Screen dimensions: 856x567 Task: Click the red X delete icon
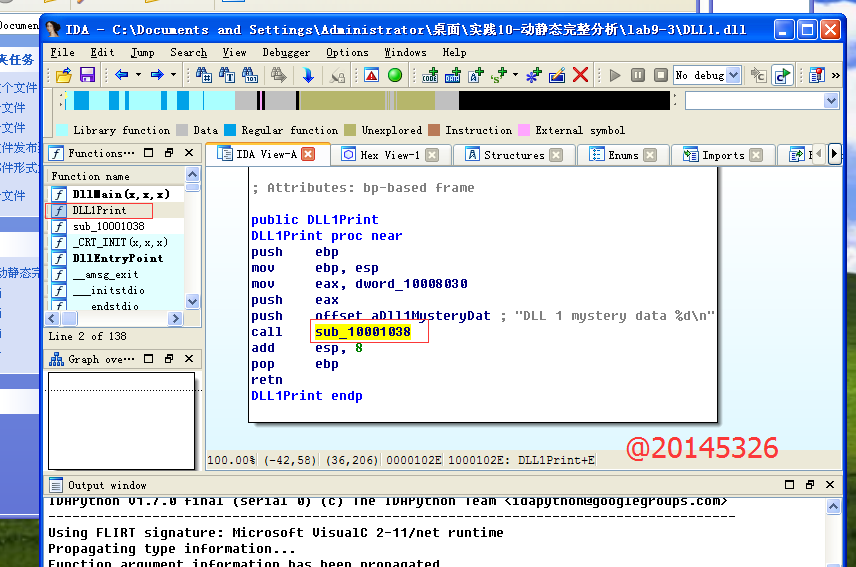pyautogui.click(x=581, y=75)
